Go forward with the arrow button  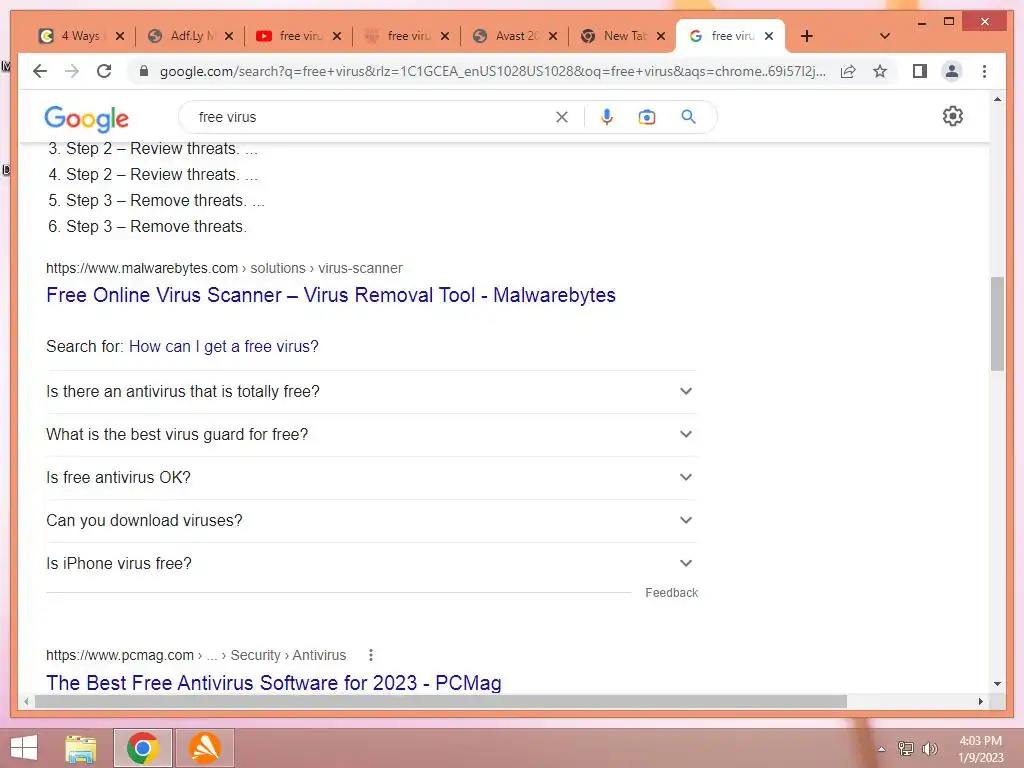pyautogui.click(x=72, y=71)
